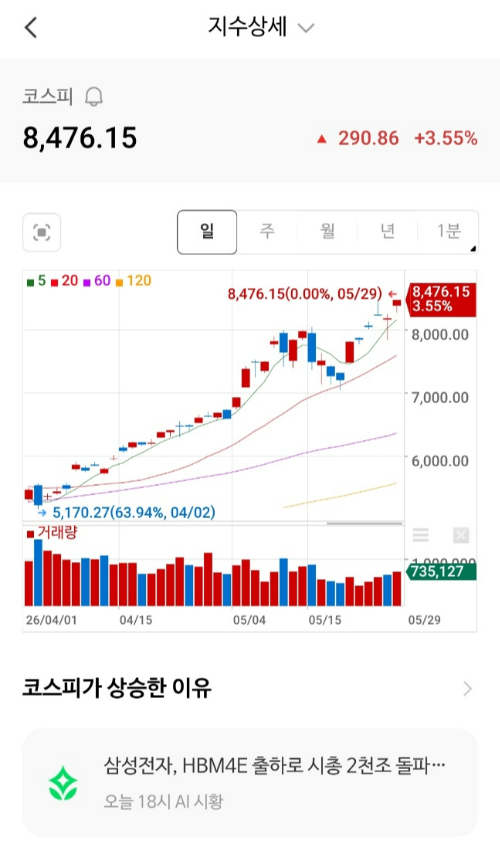The height and width of the screenshot is (859, 500).
Task: Click the 5-day moving average legend
Action: (x=37, y=281)
